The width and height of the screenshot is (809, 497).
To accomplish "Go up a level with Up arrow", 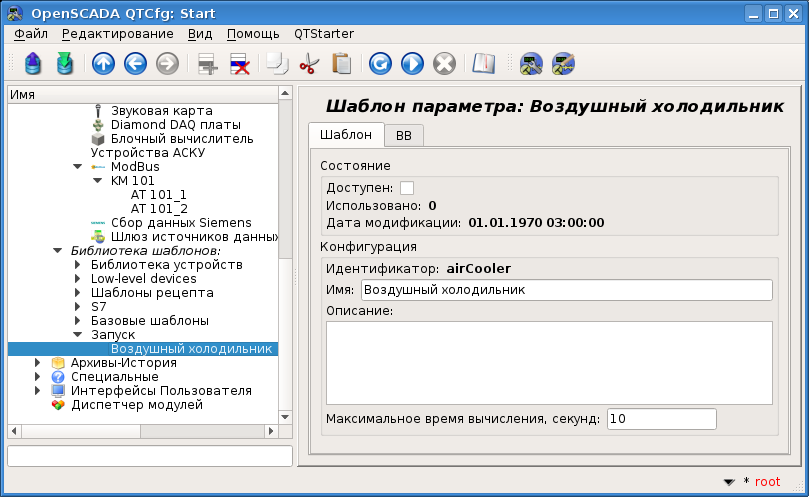I will tap(103, 64).
